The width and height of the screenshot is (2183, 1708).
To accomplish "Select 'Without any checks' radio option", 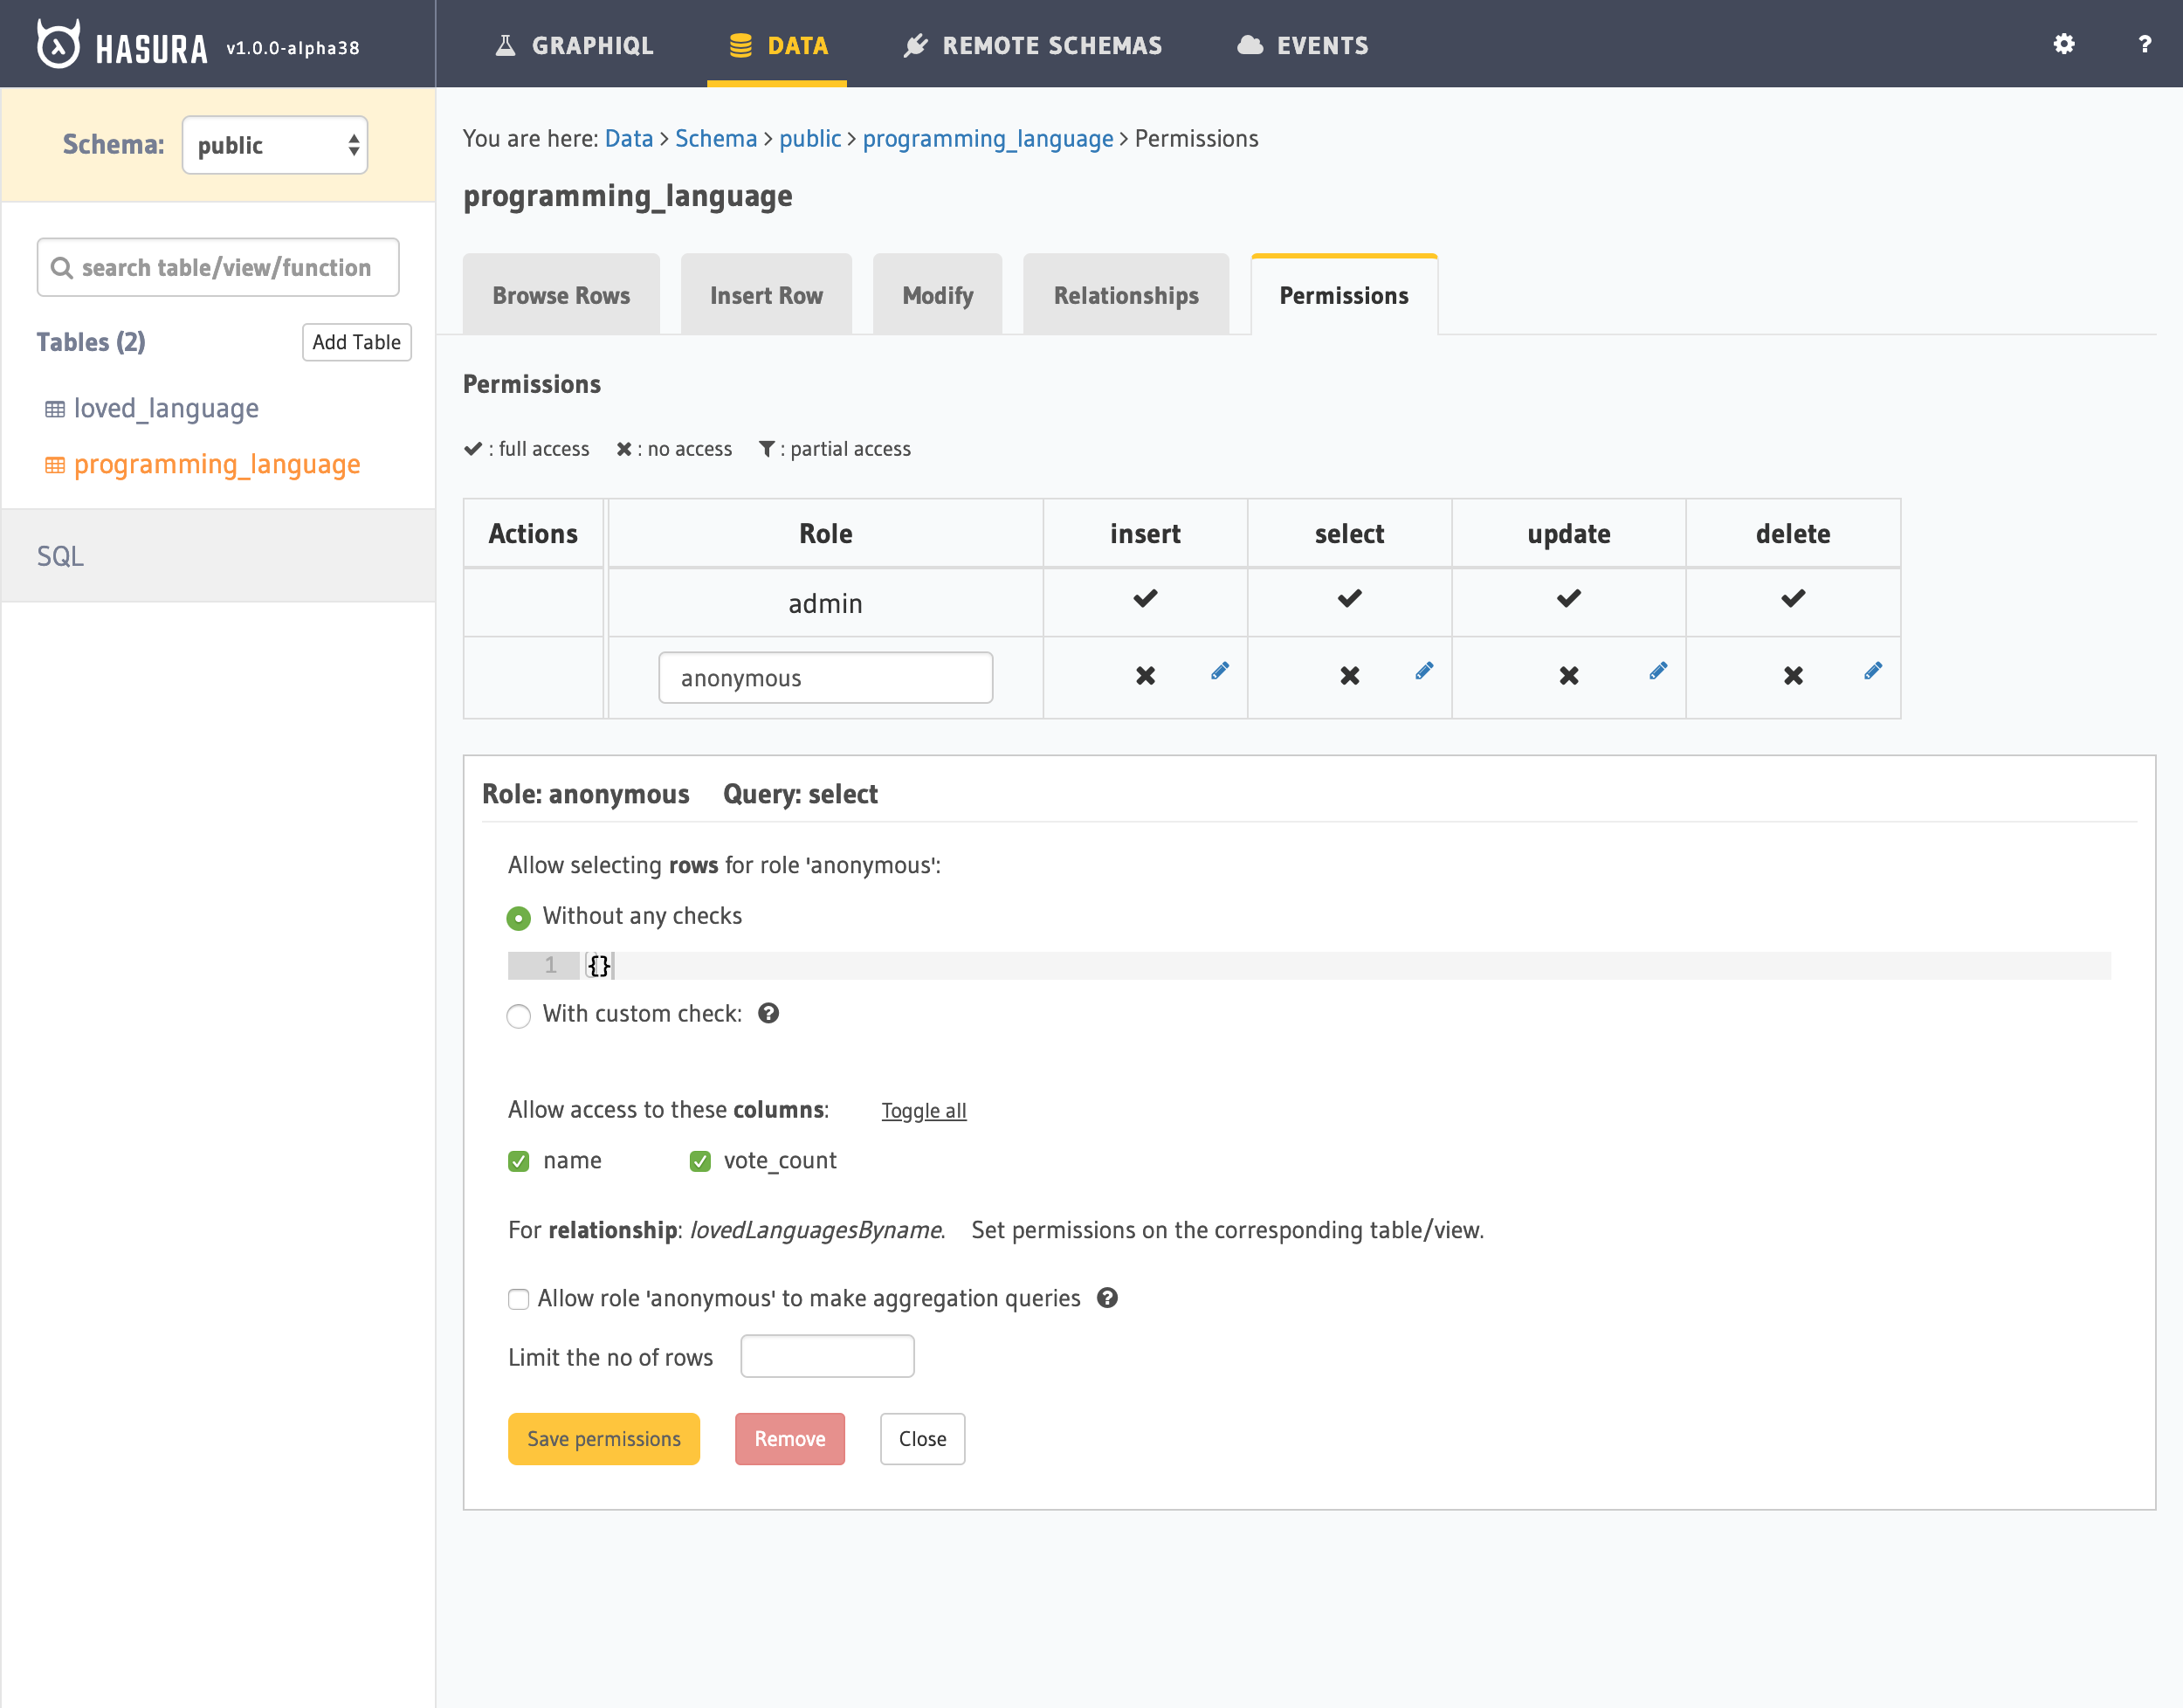I will click(x=518, y=917).
